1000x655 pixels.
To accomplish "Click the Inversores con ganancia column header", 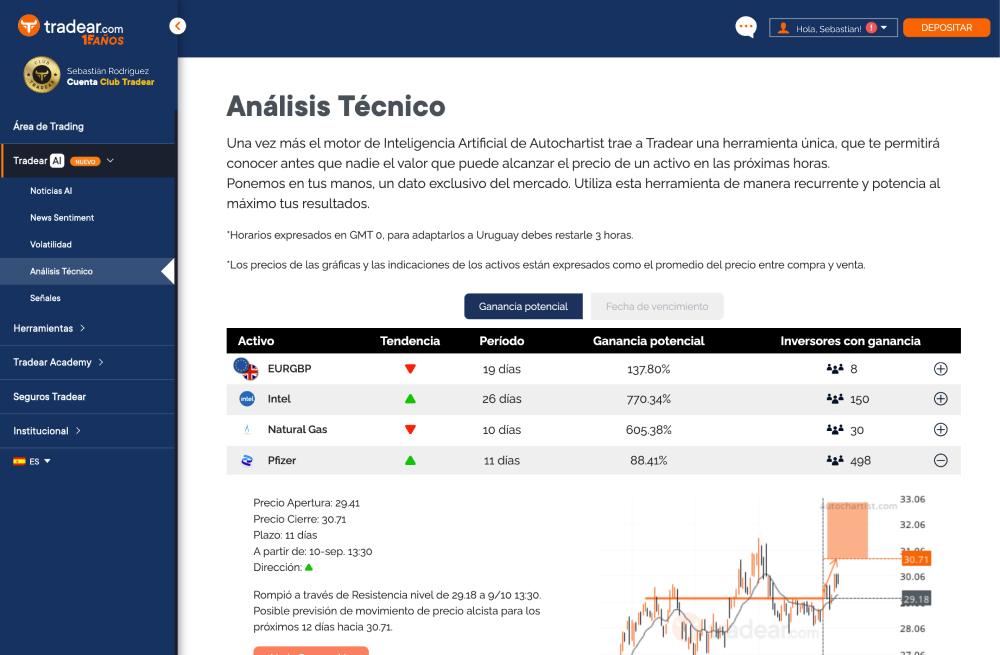I will (850, 341).
